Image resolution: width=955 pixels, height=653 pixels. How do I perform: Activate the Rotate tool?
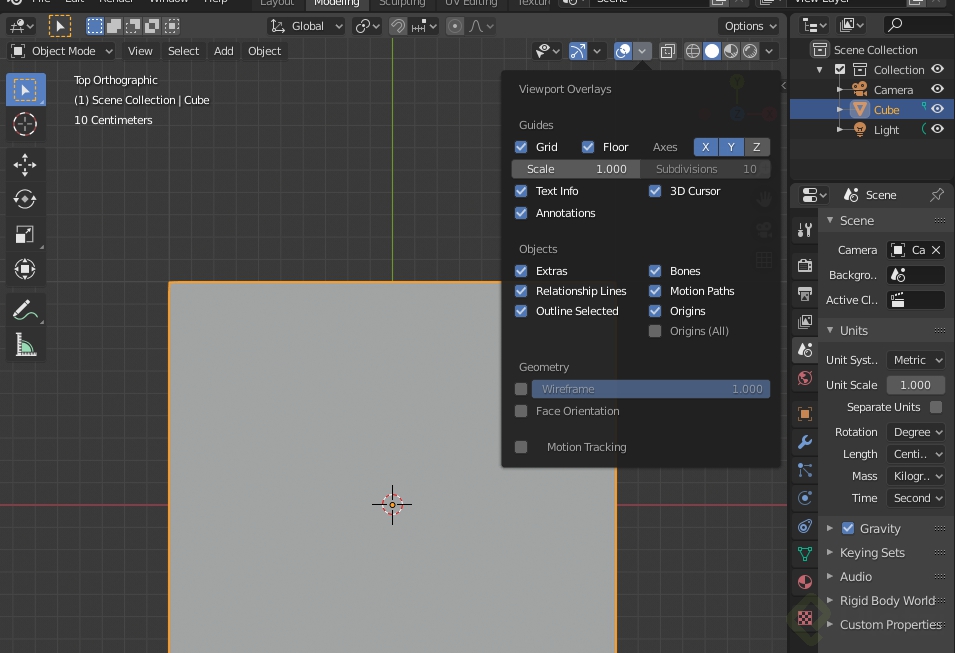point(25,199)
